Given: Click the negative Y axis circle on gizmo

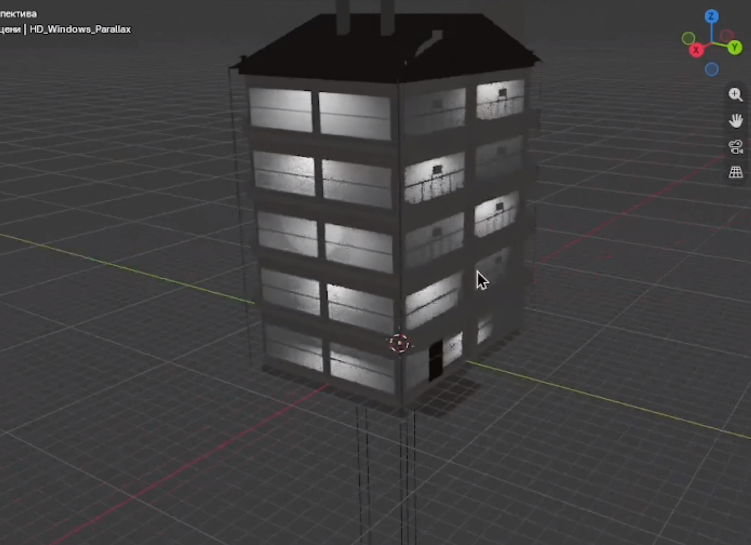Looking at the screenshot, I should [x=689, y=38].
